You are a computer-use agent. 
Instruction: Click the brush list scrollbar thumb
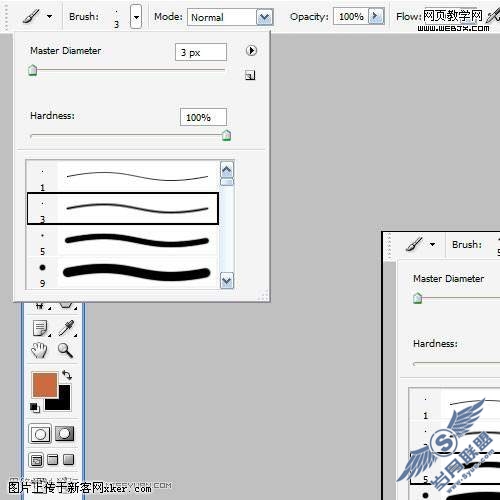(227, 182)
